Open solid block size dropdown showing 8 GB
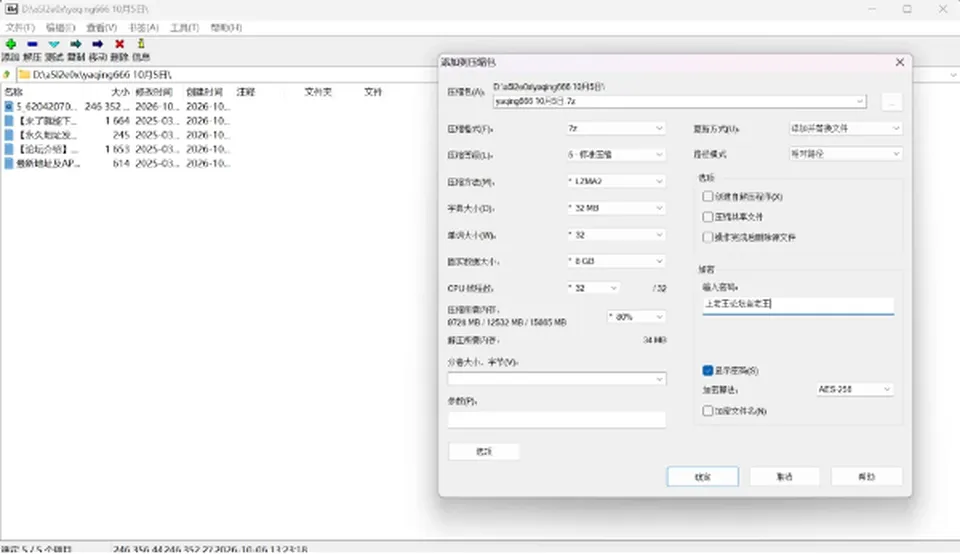 [x=615, y=261]
